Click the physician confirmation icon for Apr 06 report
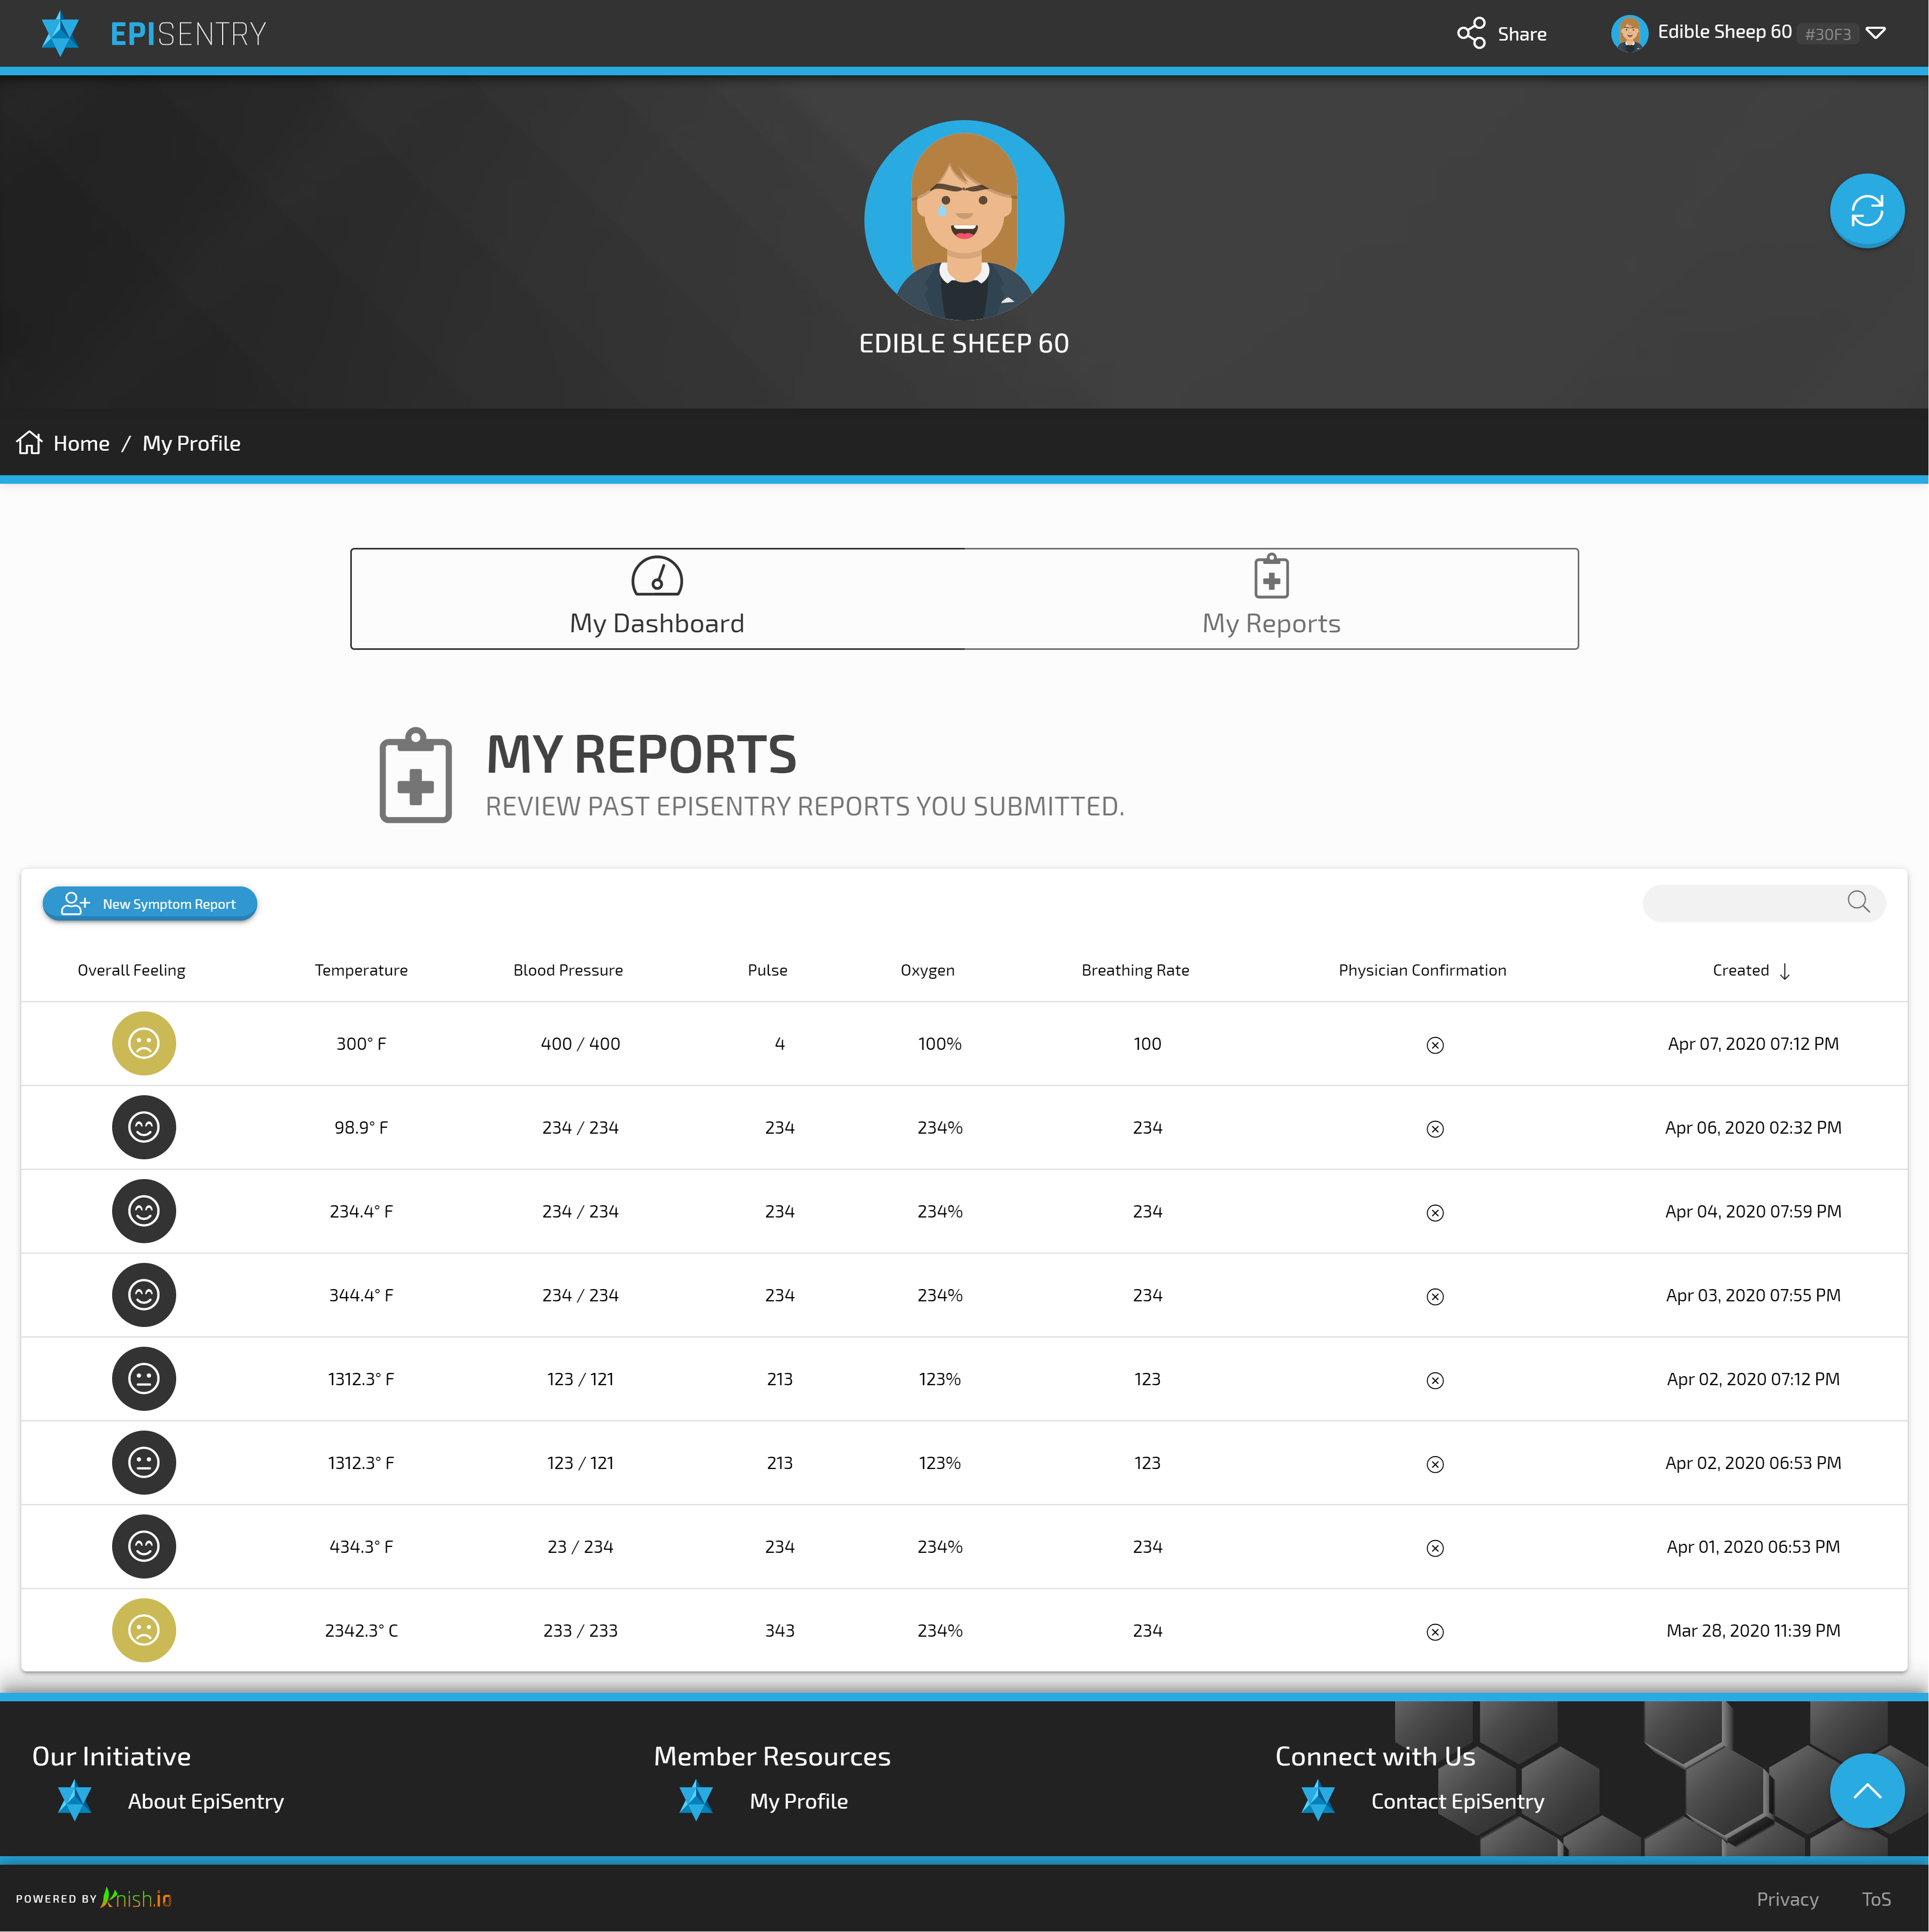Viewport: 1929px width, 1932px height. point(1435,1129)
